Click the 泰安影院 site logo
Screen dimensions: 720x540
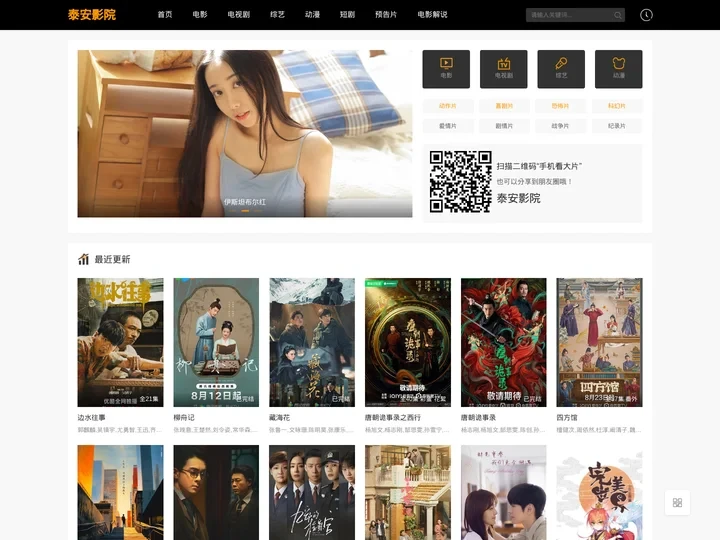click(x=92, y=15)
